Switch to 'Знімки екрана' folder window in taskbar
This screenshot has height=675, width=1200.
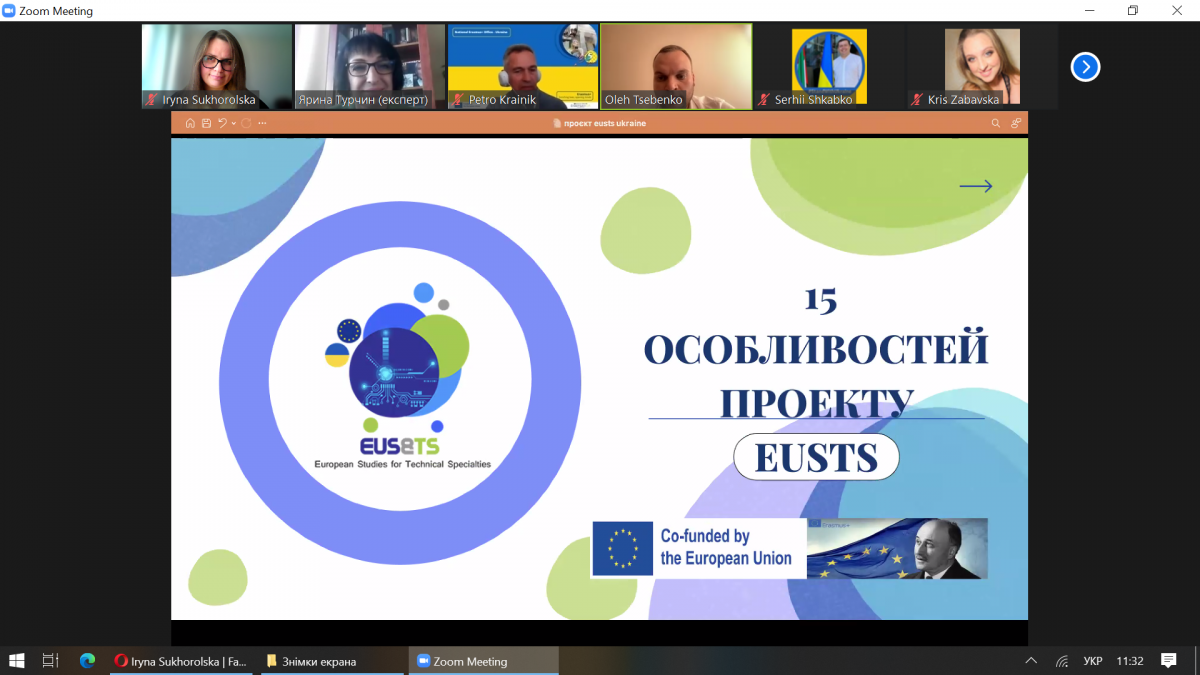[333, 661]
